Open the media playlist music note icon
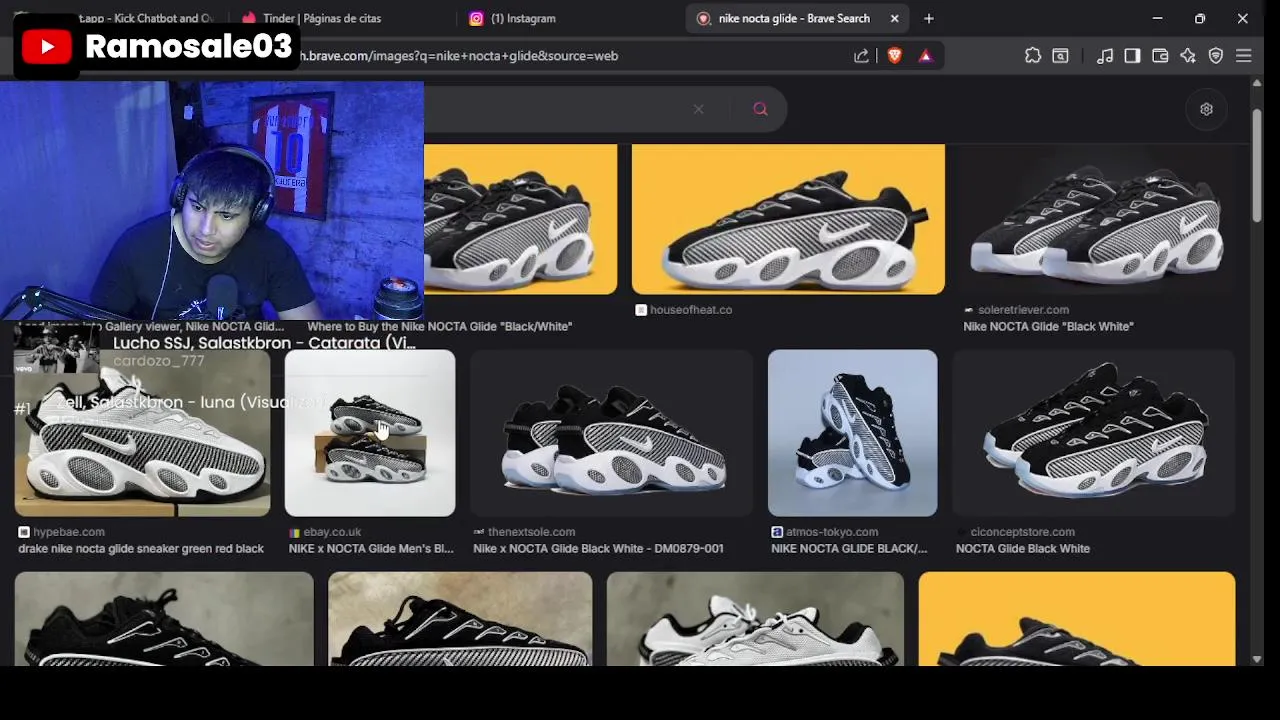 (1105, 56)
